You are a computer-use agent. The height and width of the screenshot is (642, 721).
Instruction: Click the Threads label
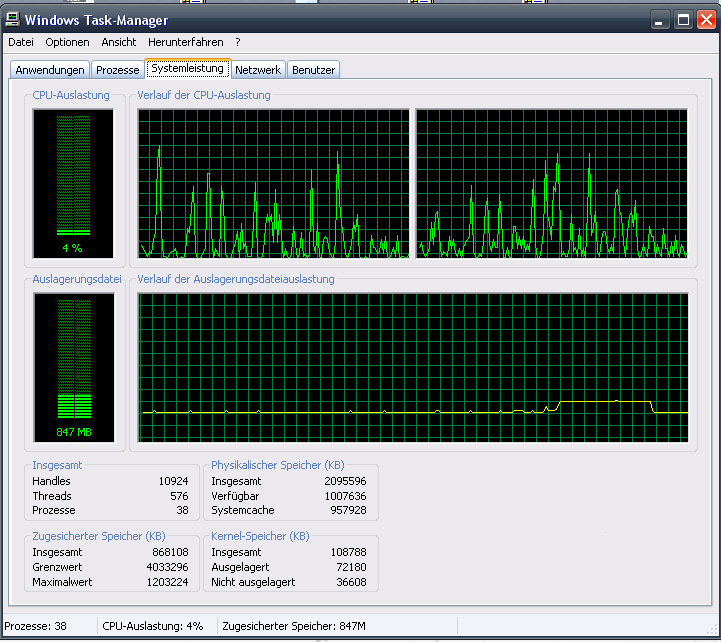(x=52, y=496)
